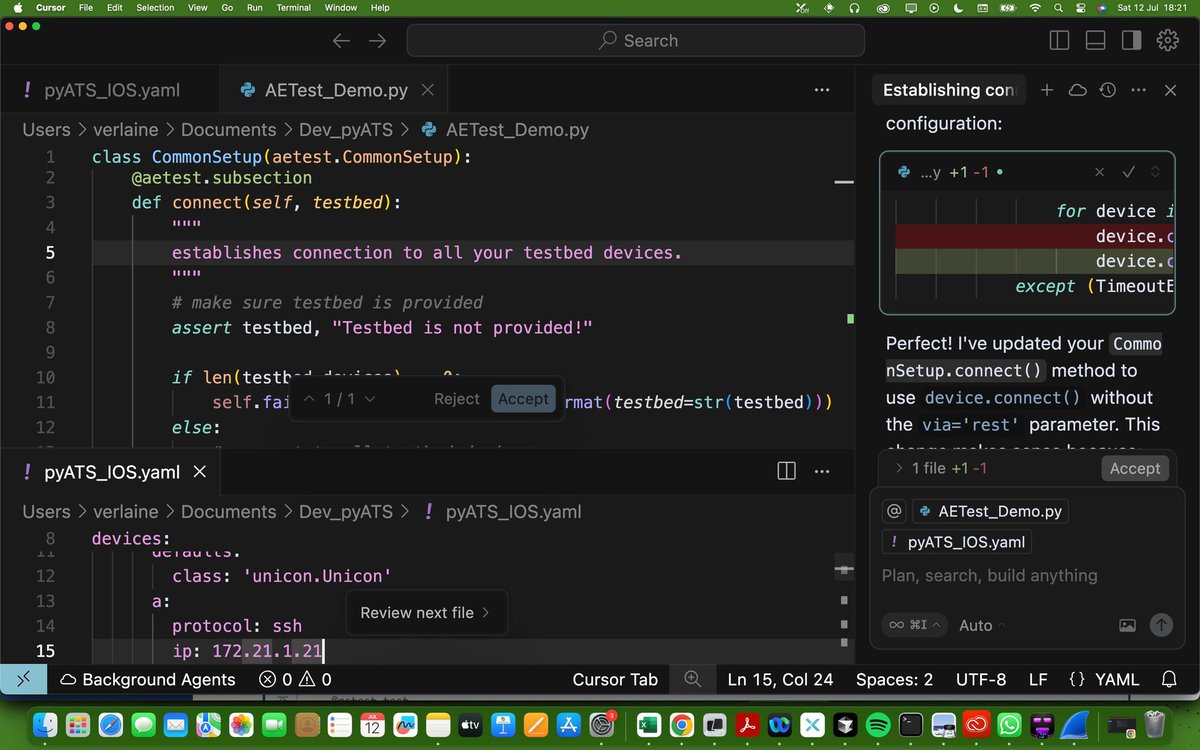Screen dimensions: 1200x750
Task: Change encoding via UTF-8
Action: click(981, 679)
